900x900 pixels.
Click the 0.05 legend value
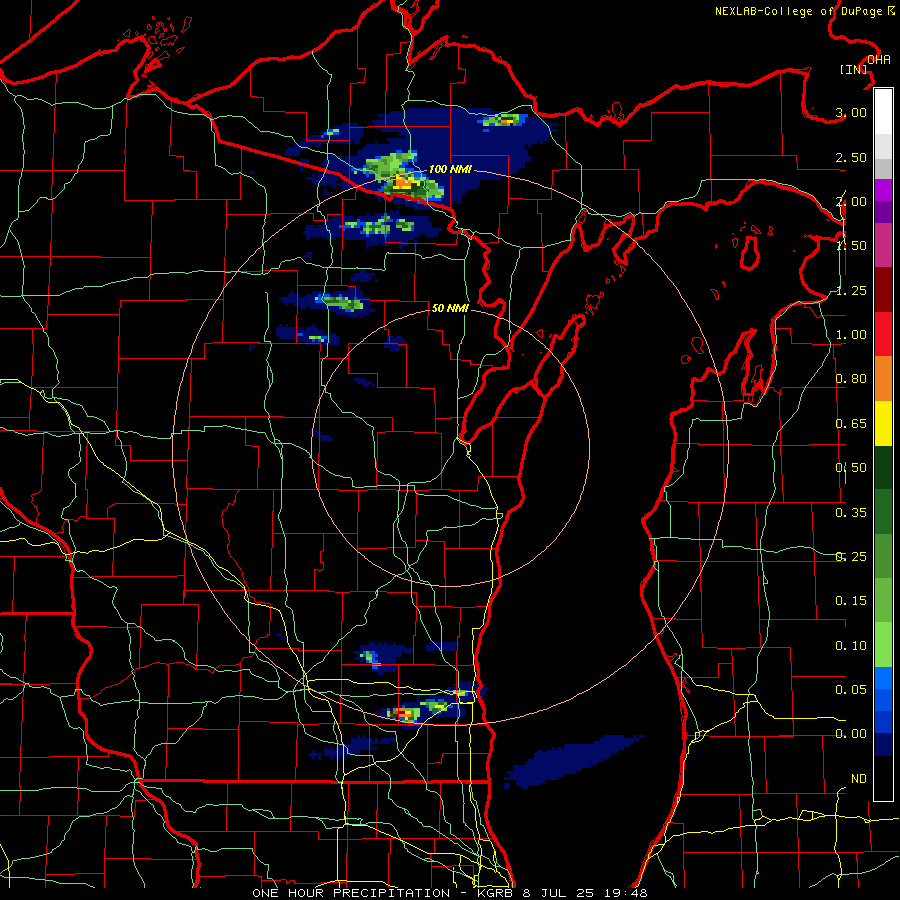(x=851, y=689)
